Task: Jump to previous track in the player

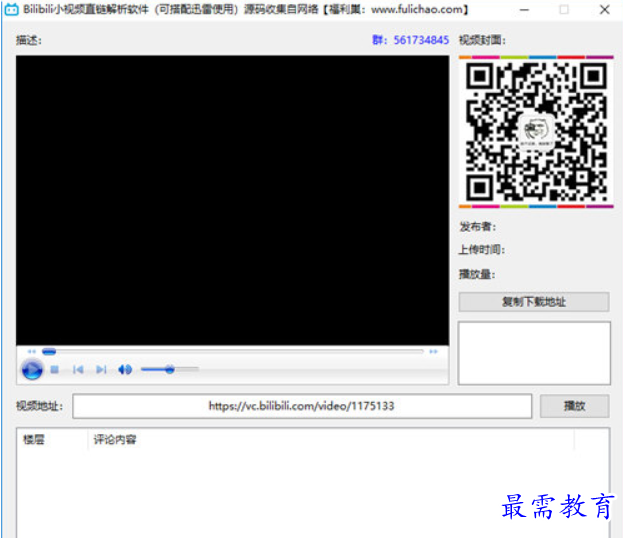Action: [x=78, y=370]
